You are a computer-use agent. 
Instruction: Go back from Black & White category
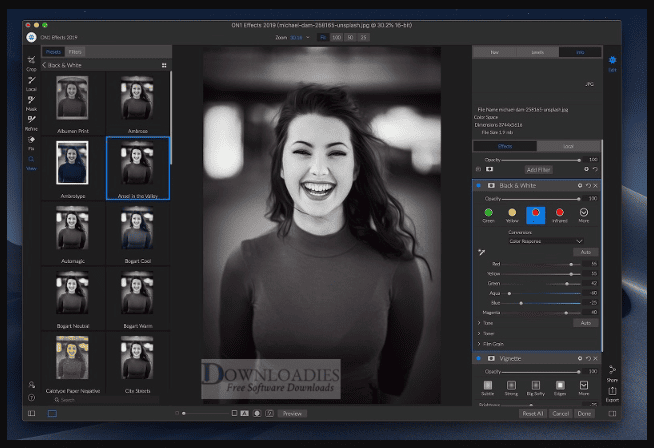click(44, 65)
